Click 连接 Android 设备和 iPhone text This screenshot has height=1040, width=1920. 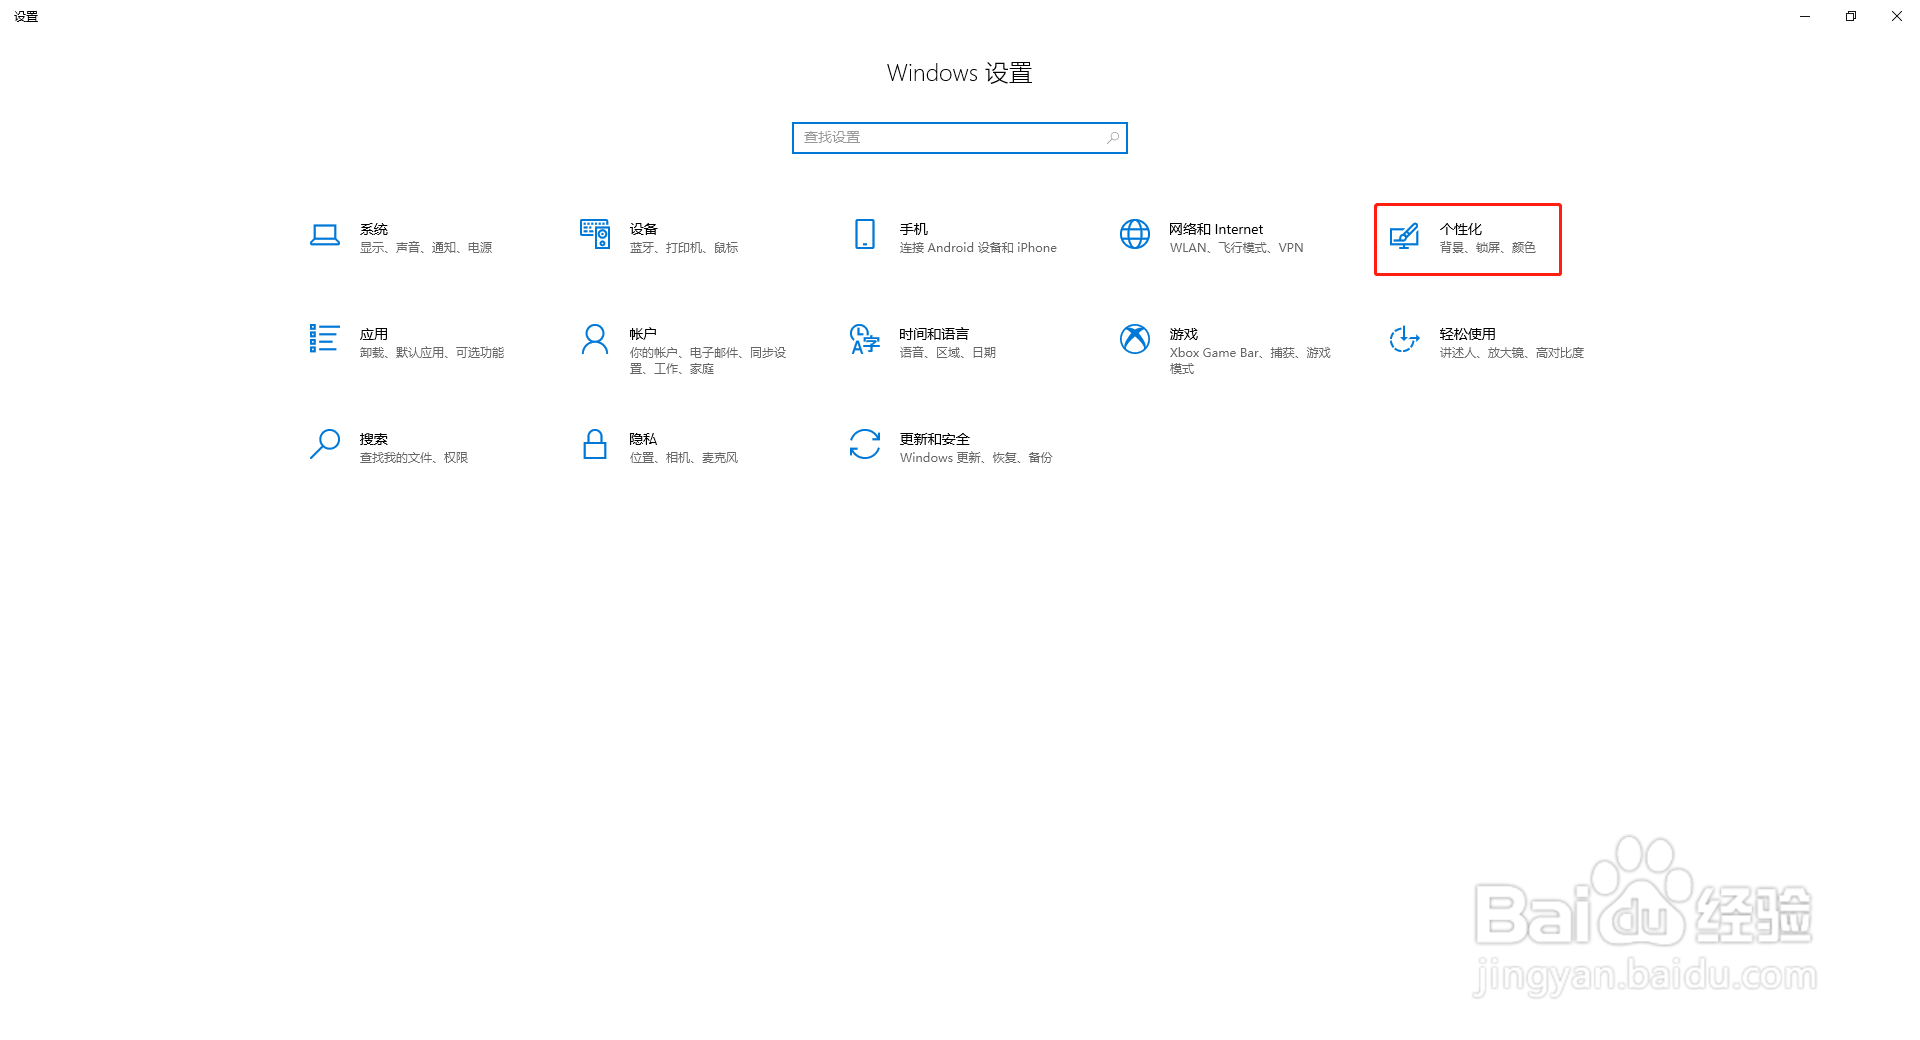coord(978,248)
